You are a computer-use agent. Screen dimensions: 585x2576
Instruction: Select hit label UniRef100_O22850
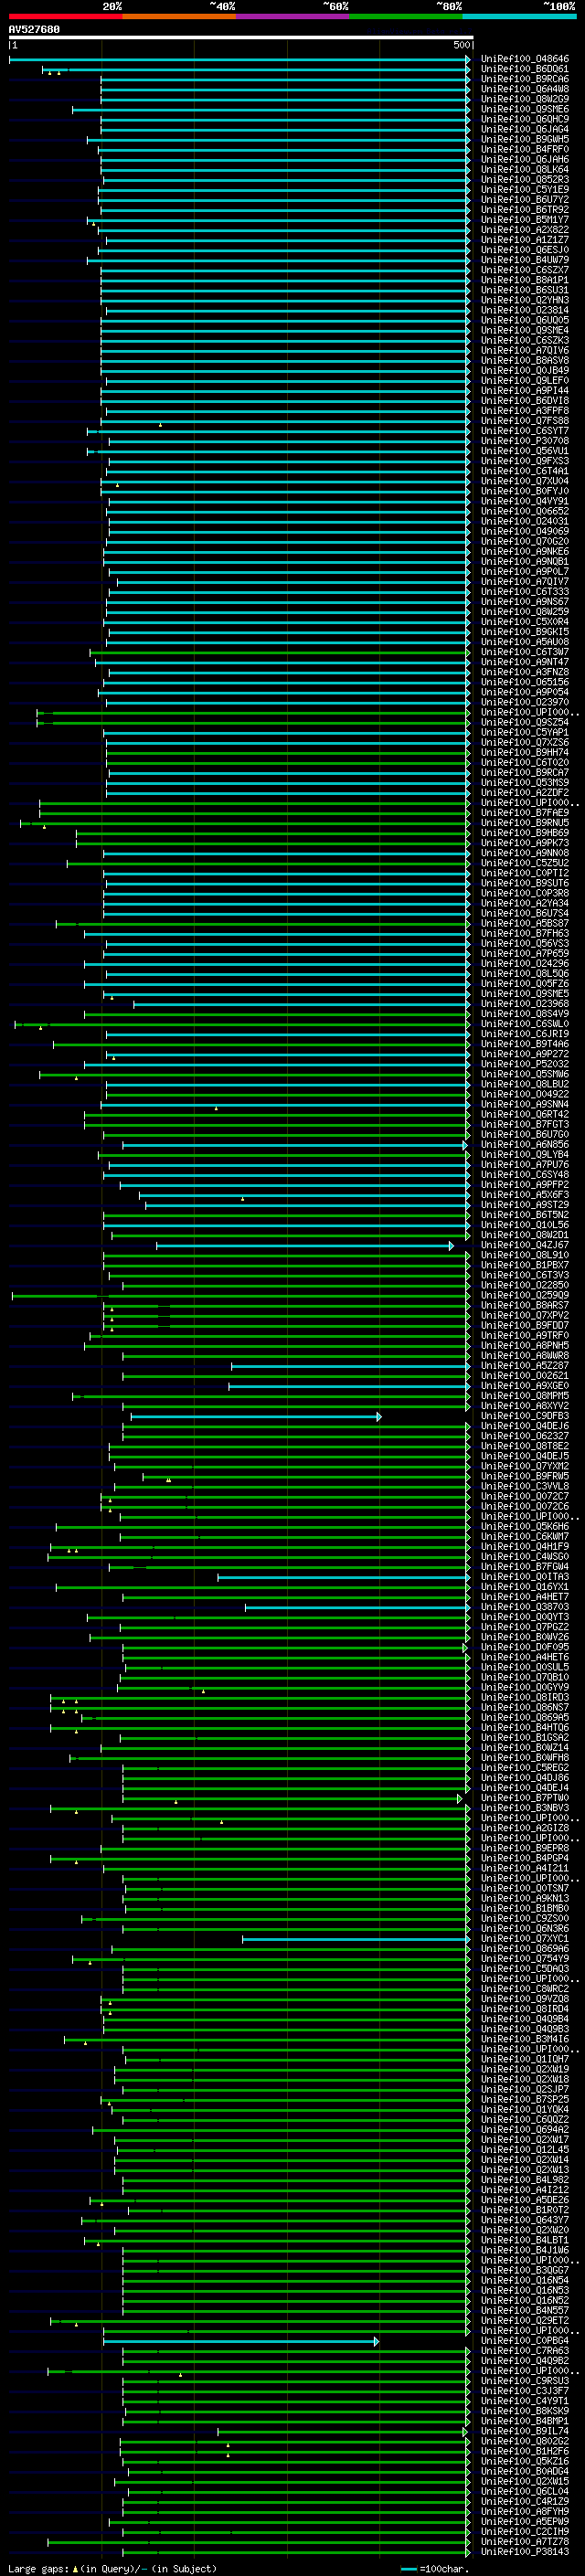(525, 1286)
